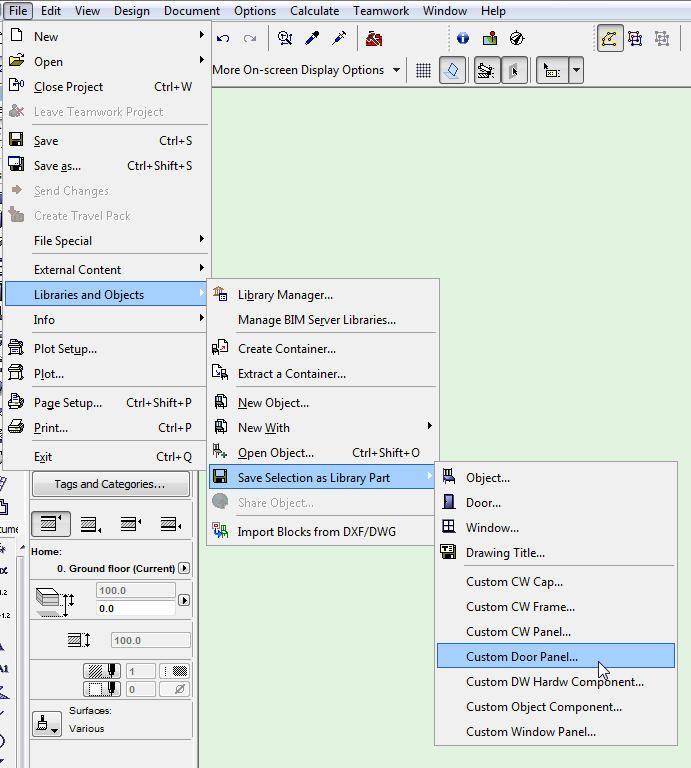Click the dotted pattern swatch beside pen 1

click(175, 671)
